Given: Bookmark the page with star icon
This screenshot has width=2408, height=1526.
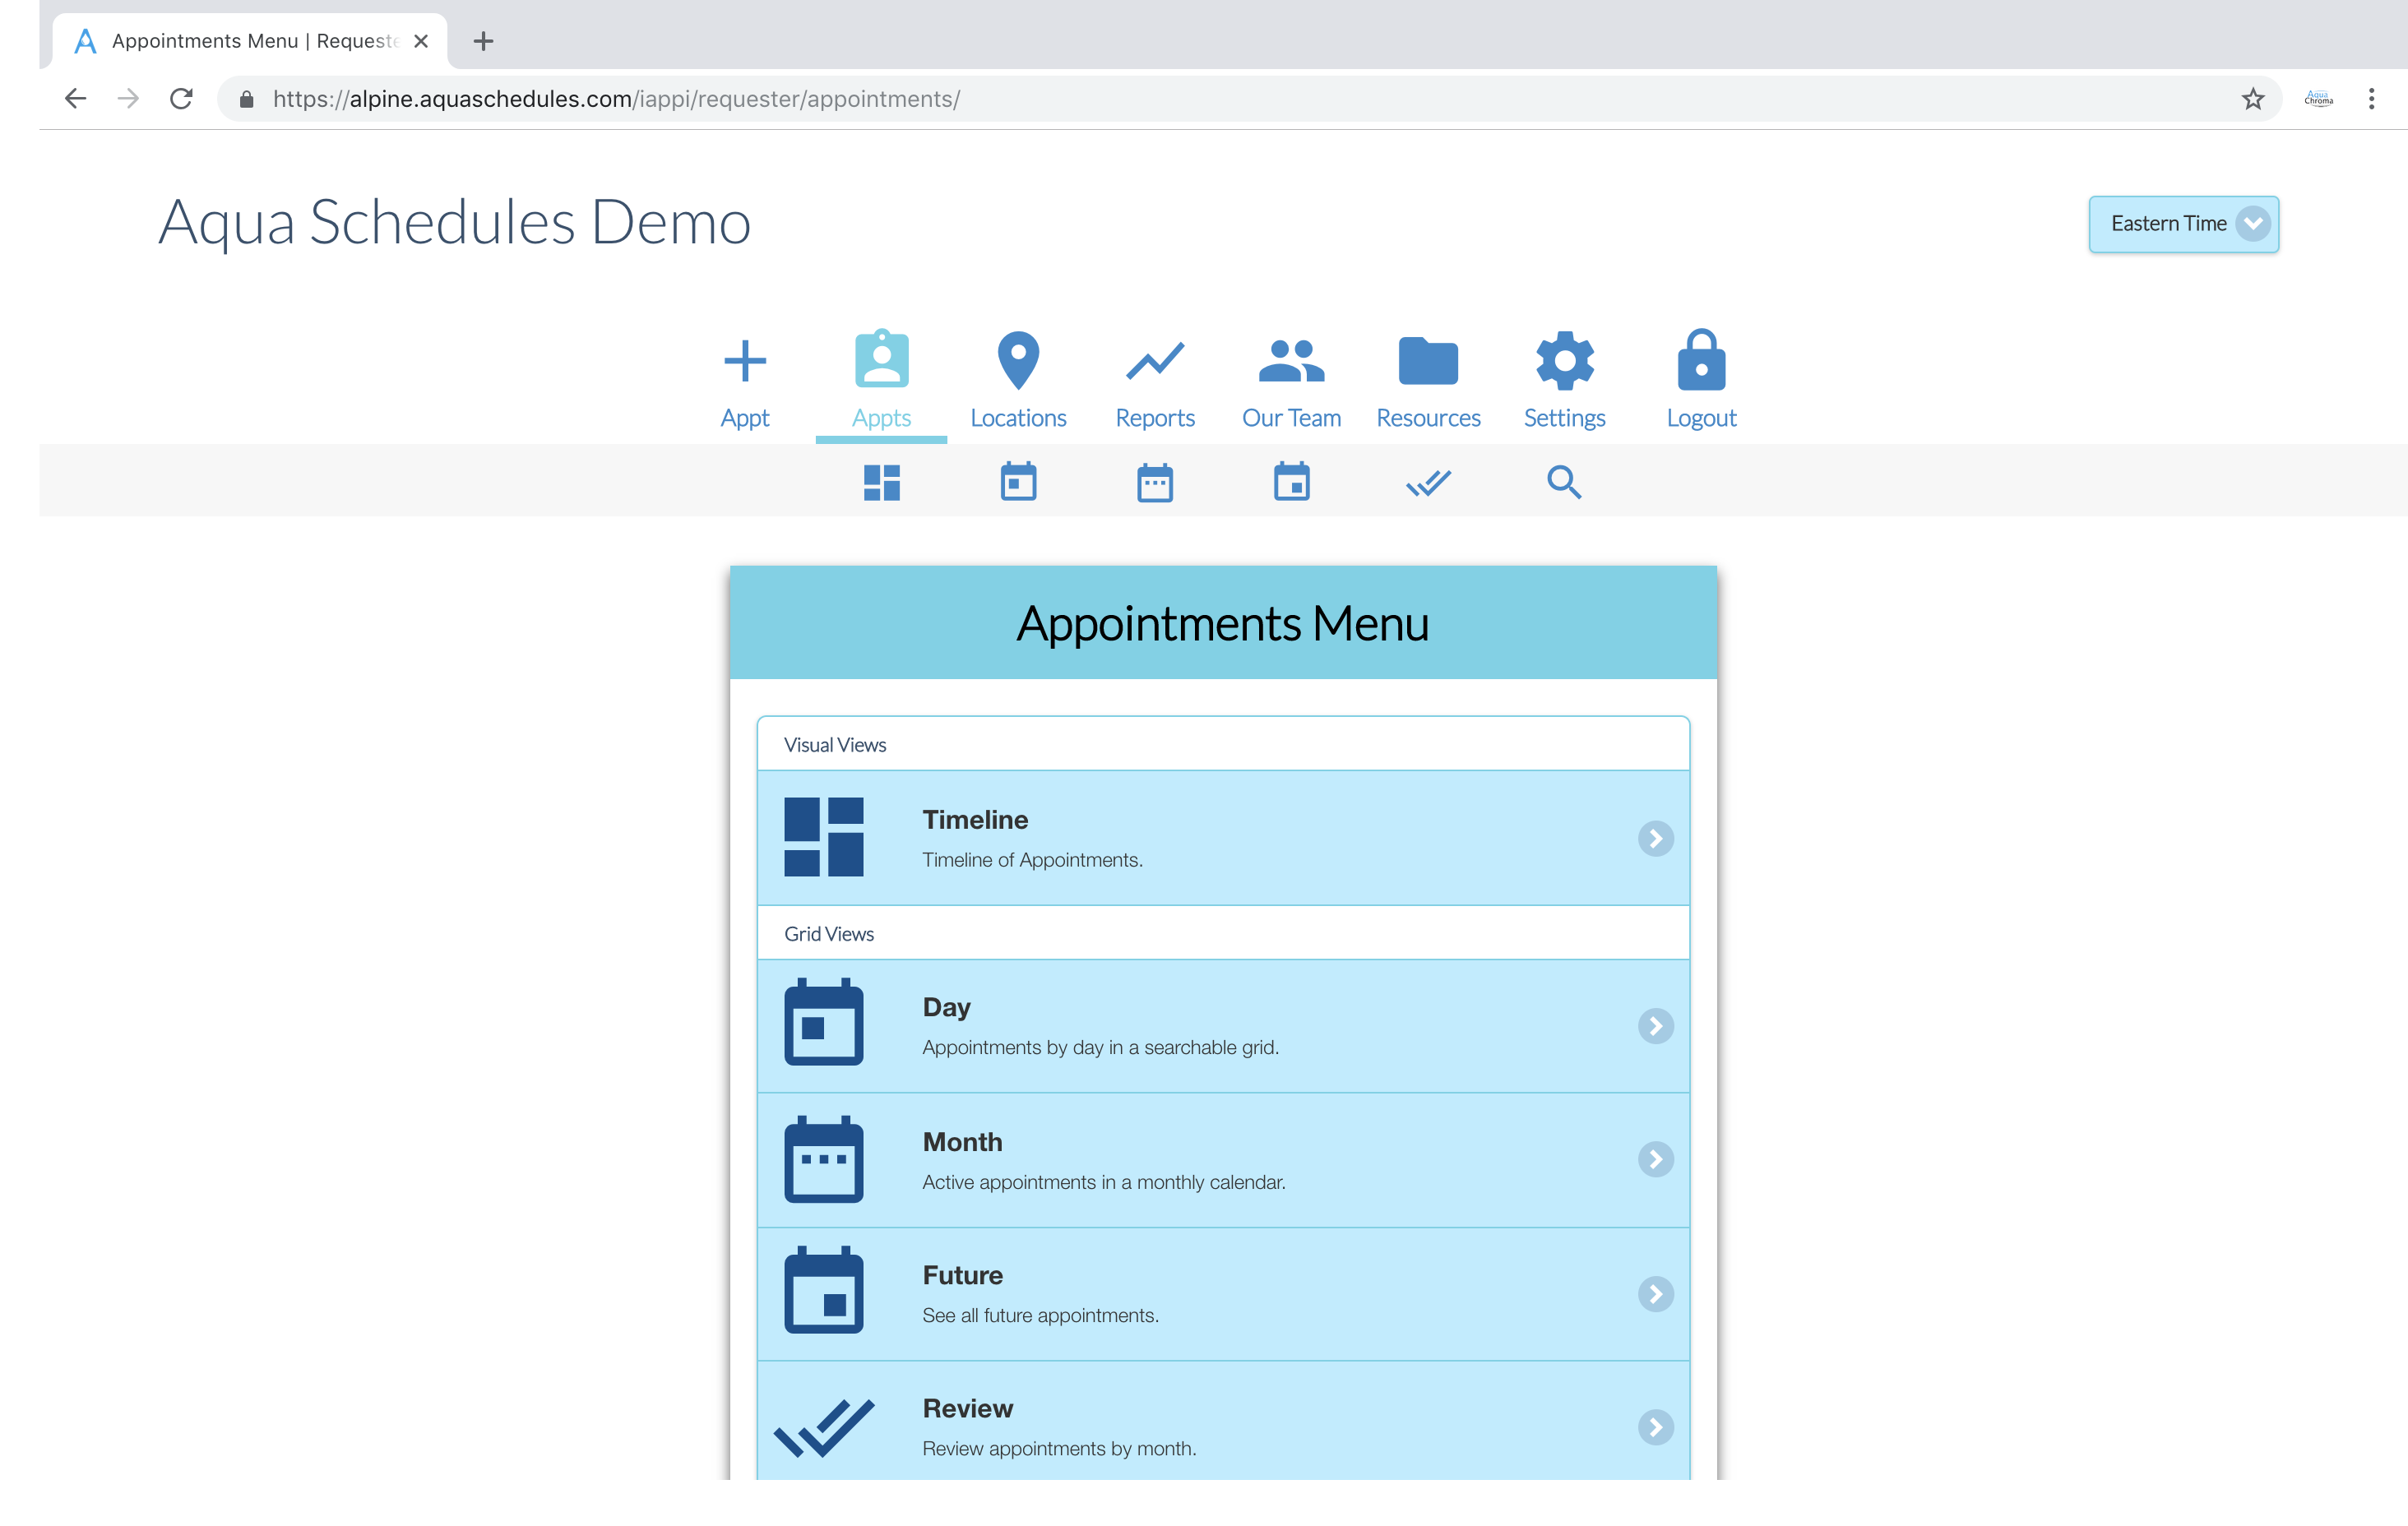Looking at the screenshot, I should pyautogui.click(x=2252, y=98).
